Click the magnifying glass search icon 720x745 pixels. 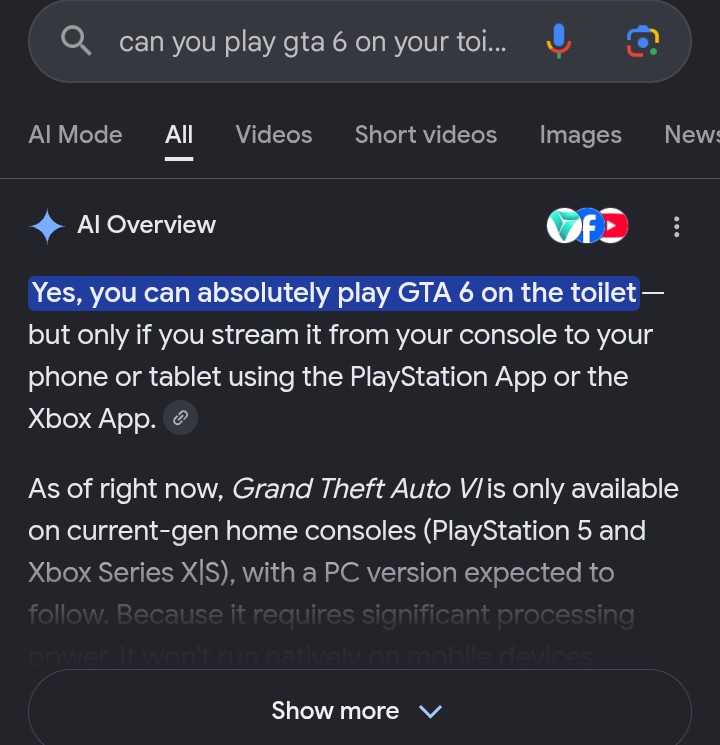76,41
